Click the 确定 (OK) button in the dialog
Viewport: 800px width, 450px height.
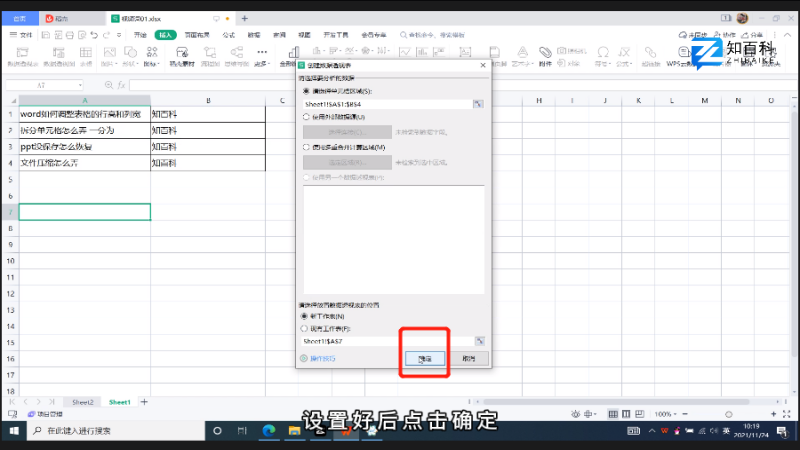[x=425, y=358]
